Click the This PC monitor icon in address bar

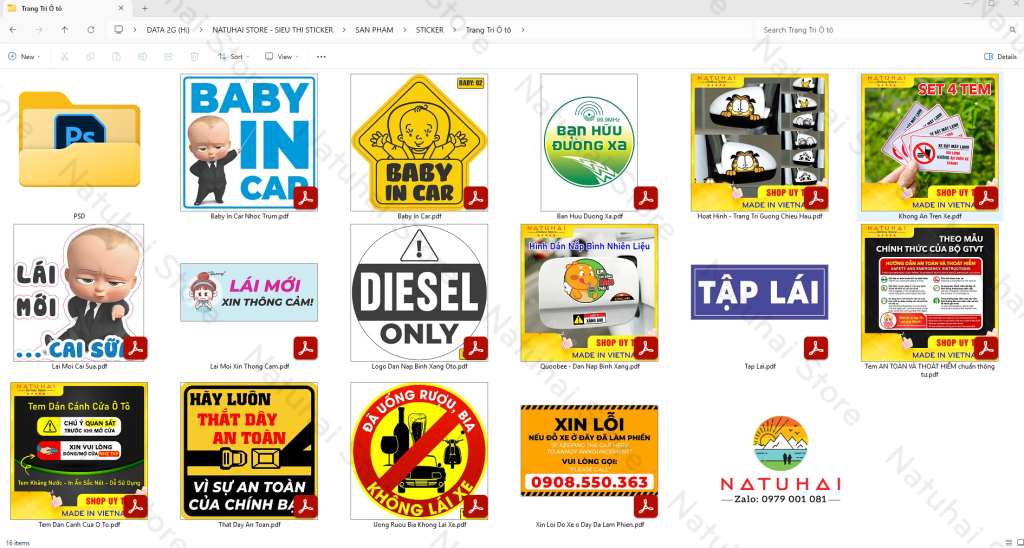coord(118,30)
